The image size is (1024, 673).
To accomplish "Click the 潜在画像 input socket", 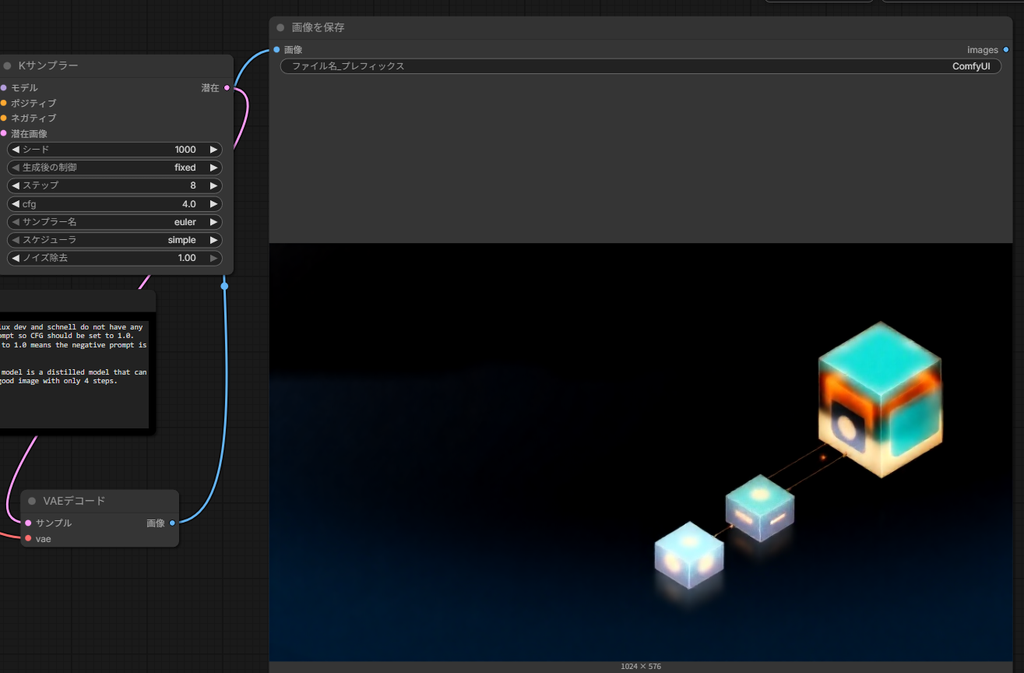I will 3,133.
